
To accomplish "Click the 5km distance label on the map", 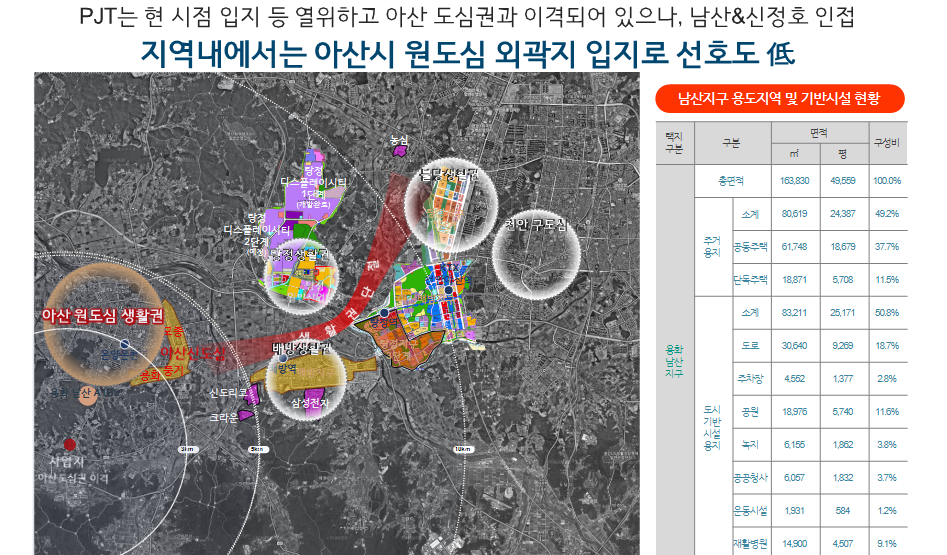I will [258, 449].
